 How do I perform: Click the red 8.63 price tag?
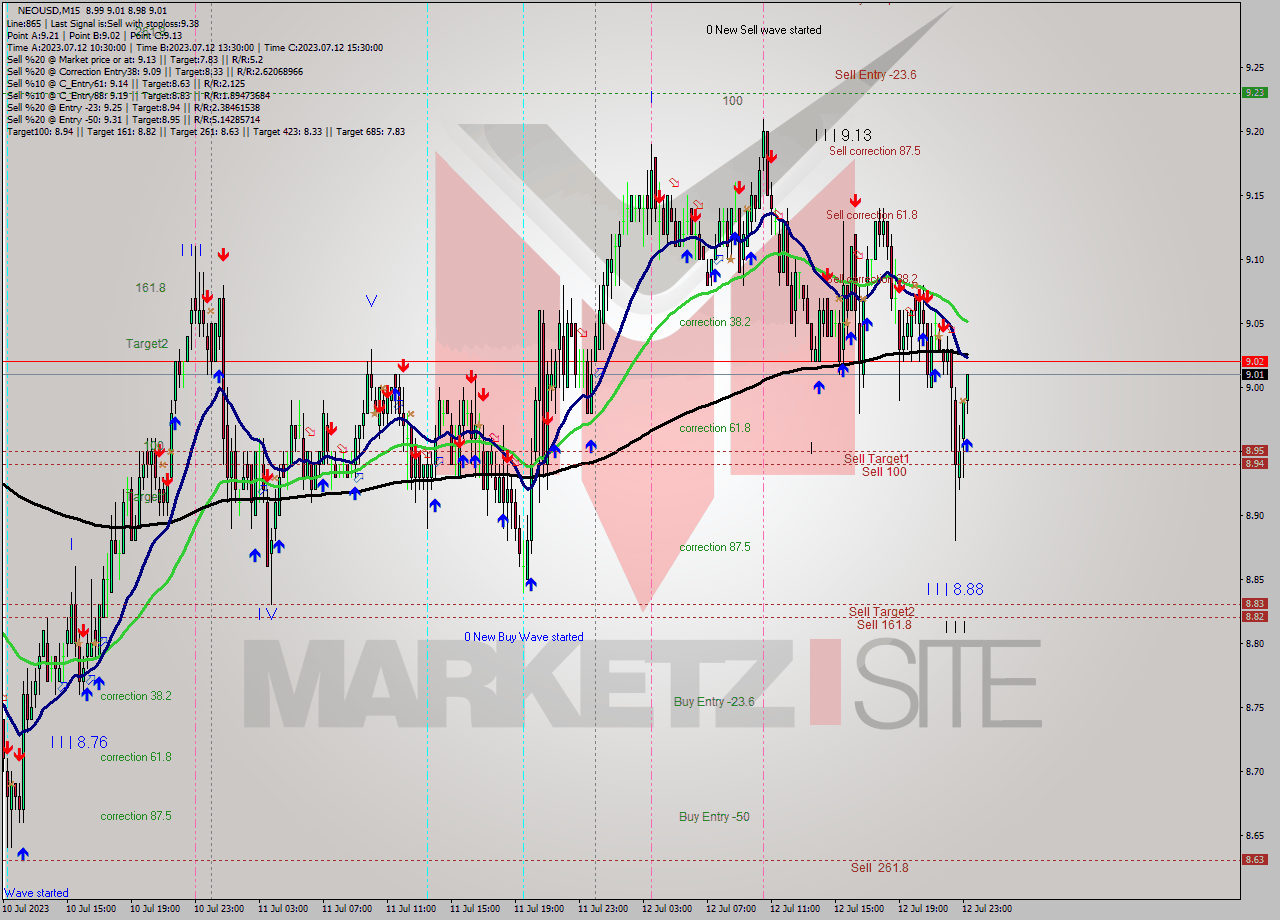click(x=1255, y=859)
